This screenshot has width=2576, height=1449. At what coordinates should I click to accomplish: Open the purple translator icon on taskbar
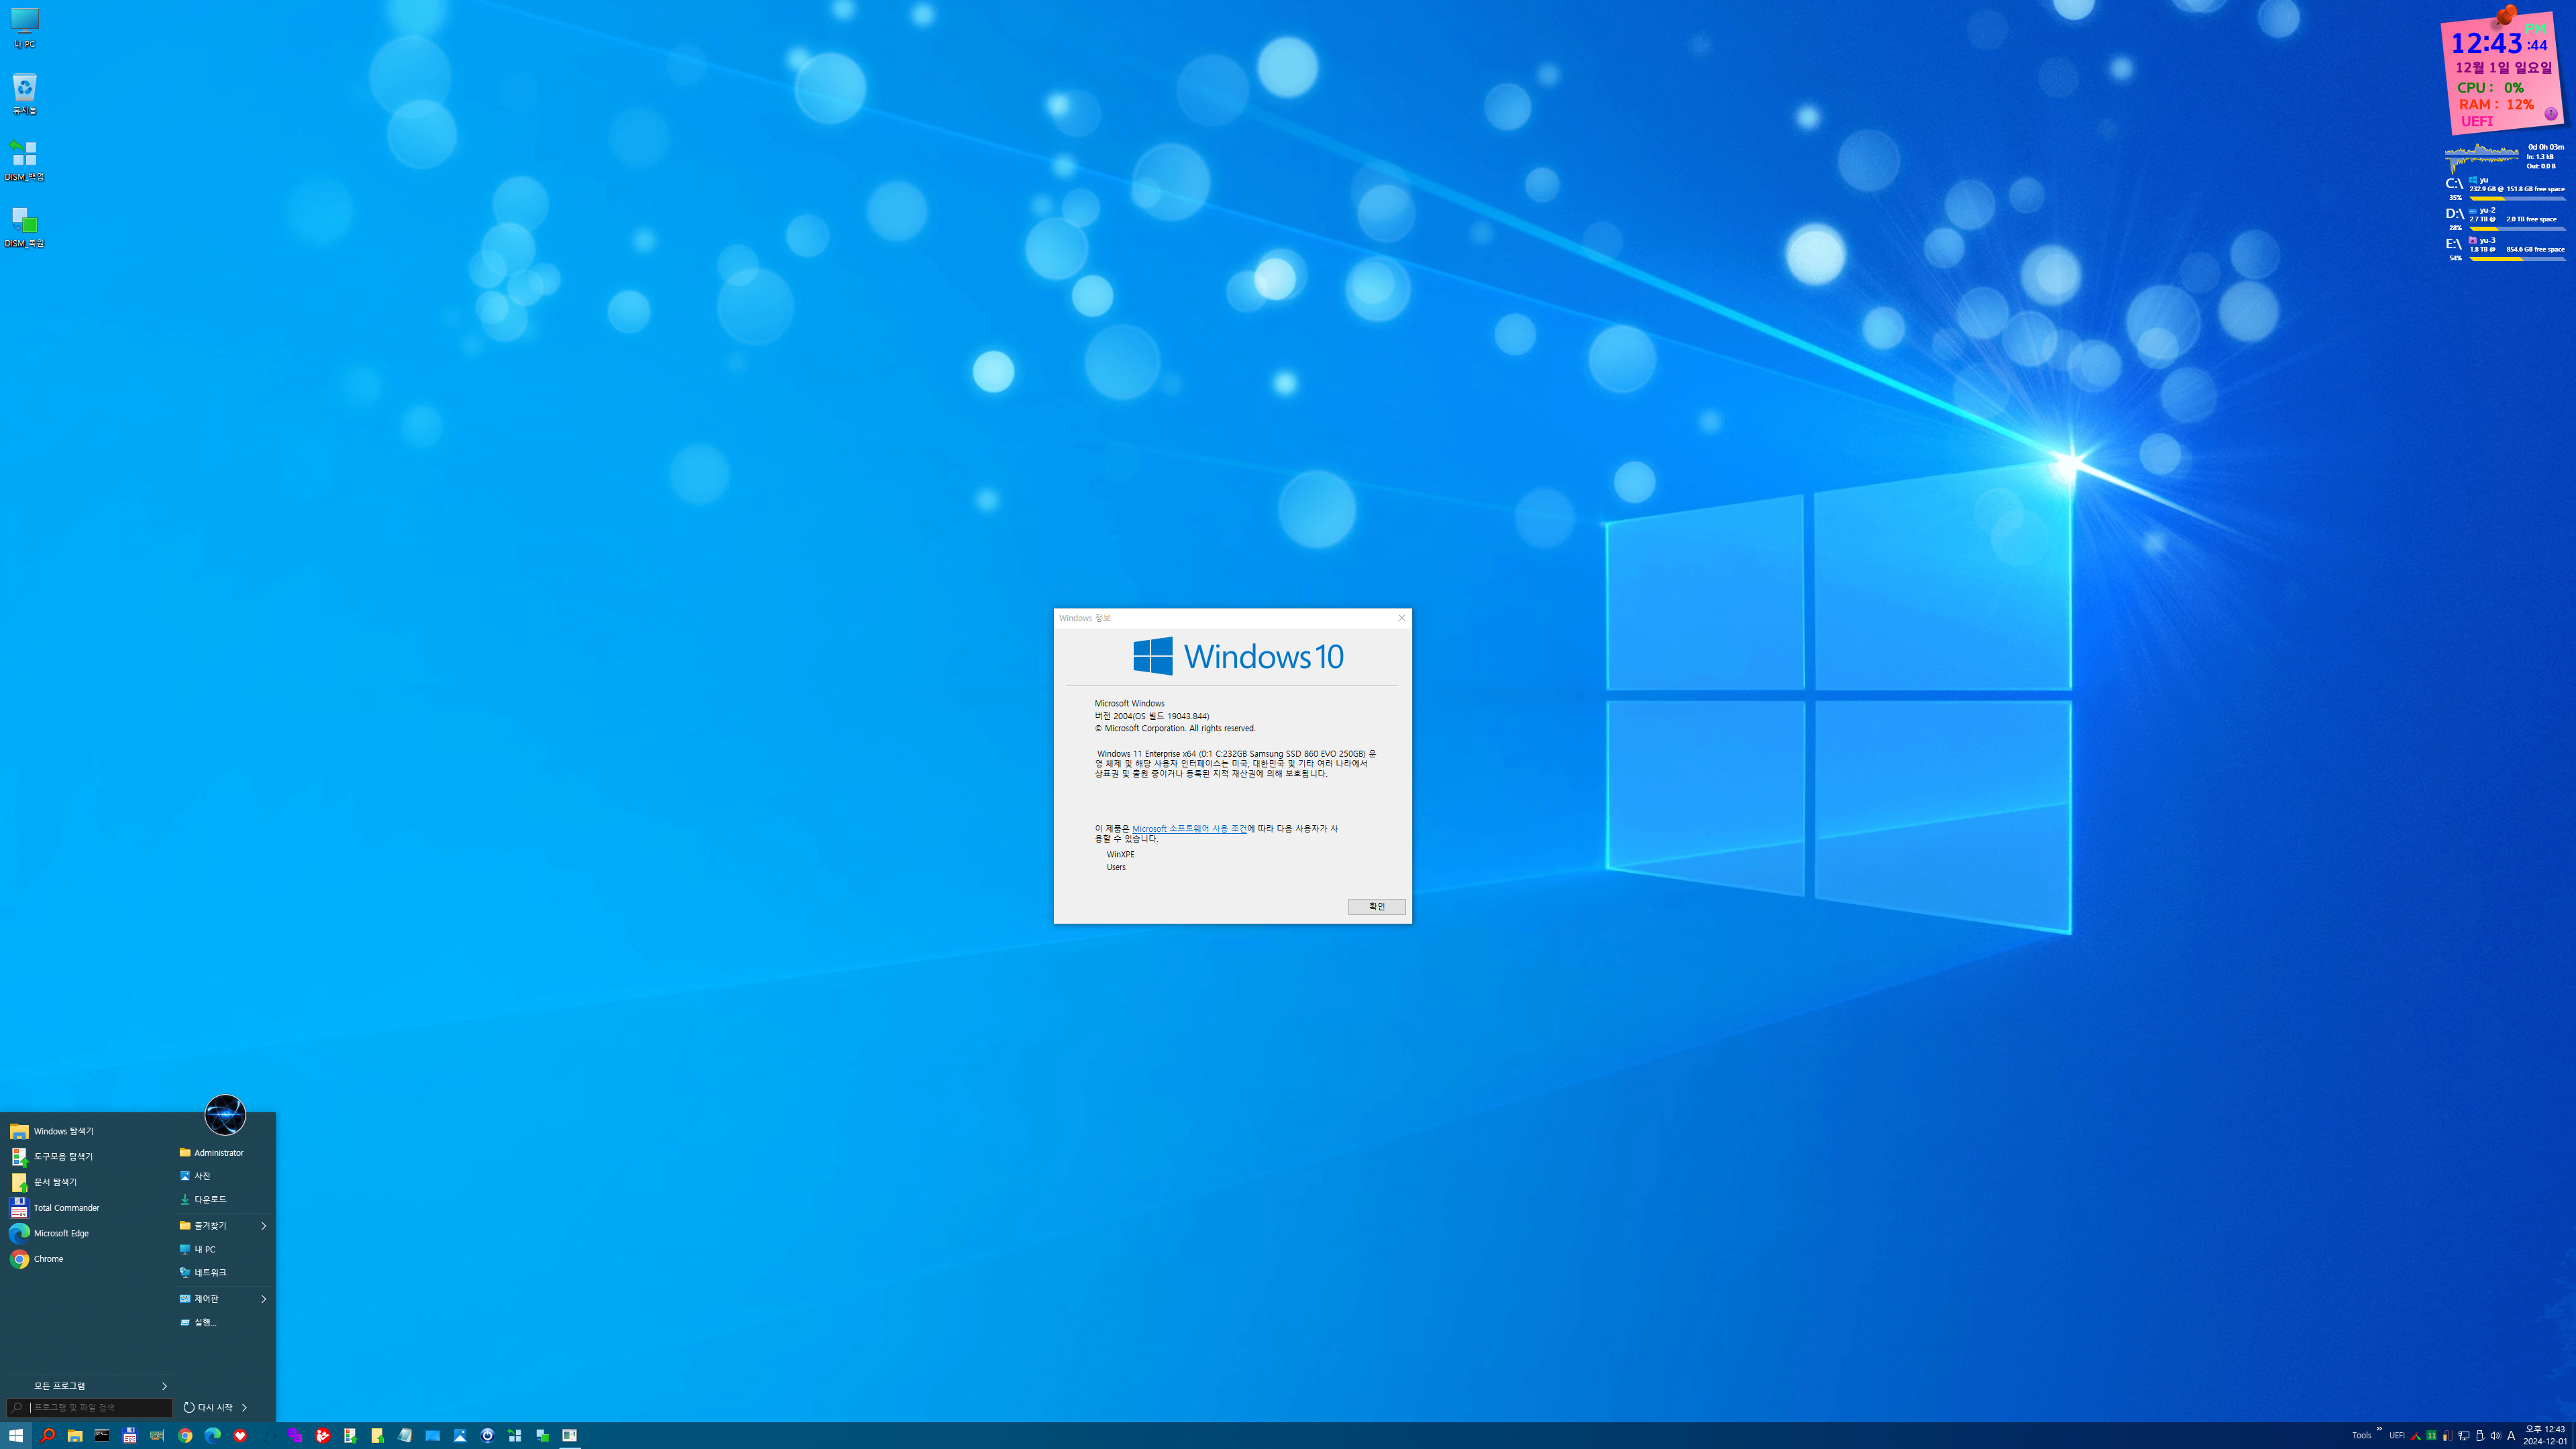point(295,1435)
